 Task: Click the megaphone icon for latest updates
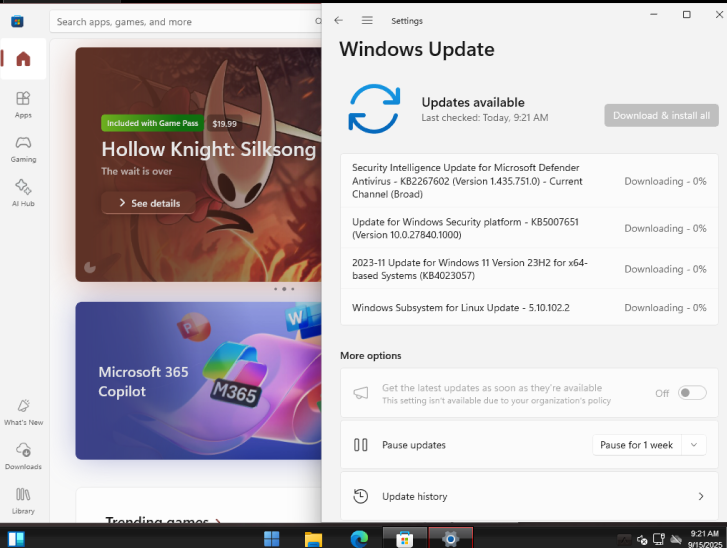coord(361,393)
